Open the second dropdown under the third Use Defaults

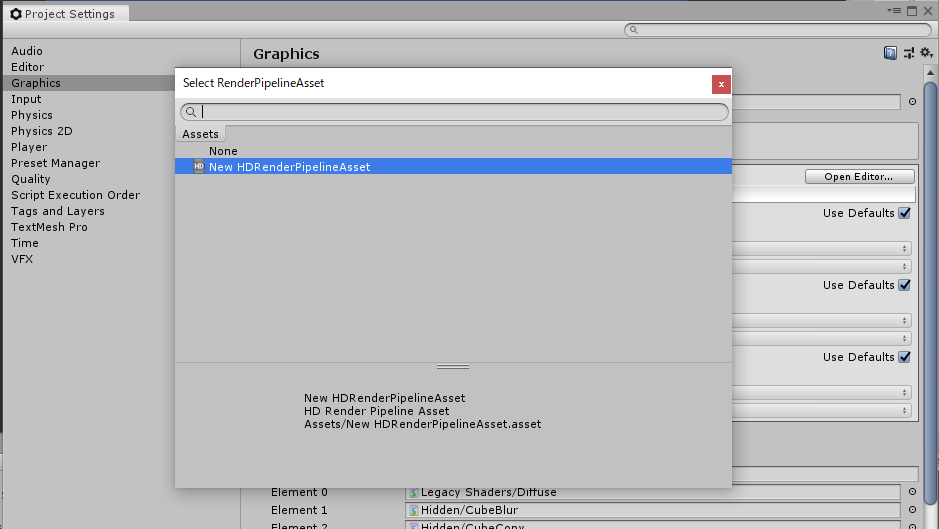tap(822, 410)
